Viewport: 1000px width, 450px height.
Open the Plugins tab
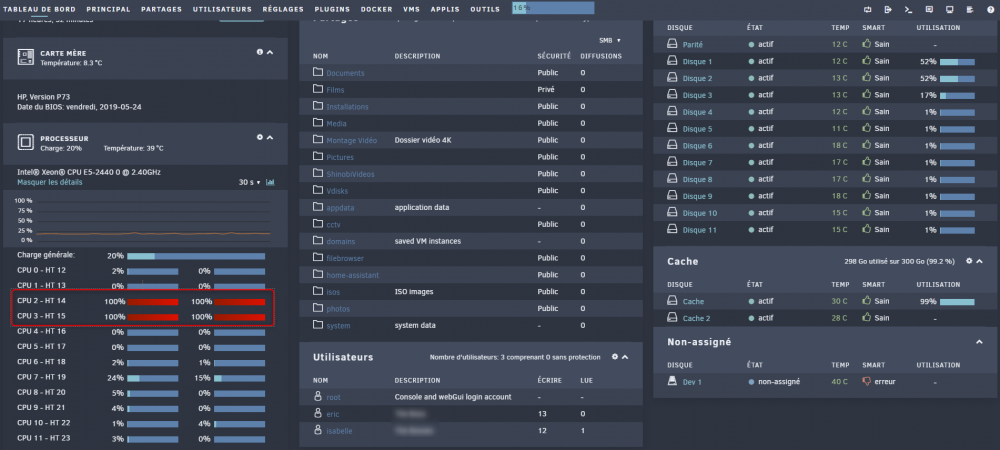[x=332, y=10]
